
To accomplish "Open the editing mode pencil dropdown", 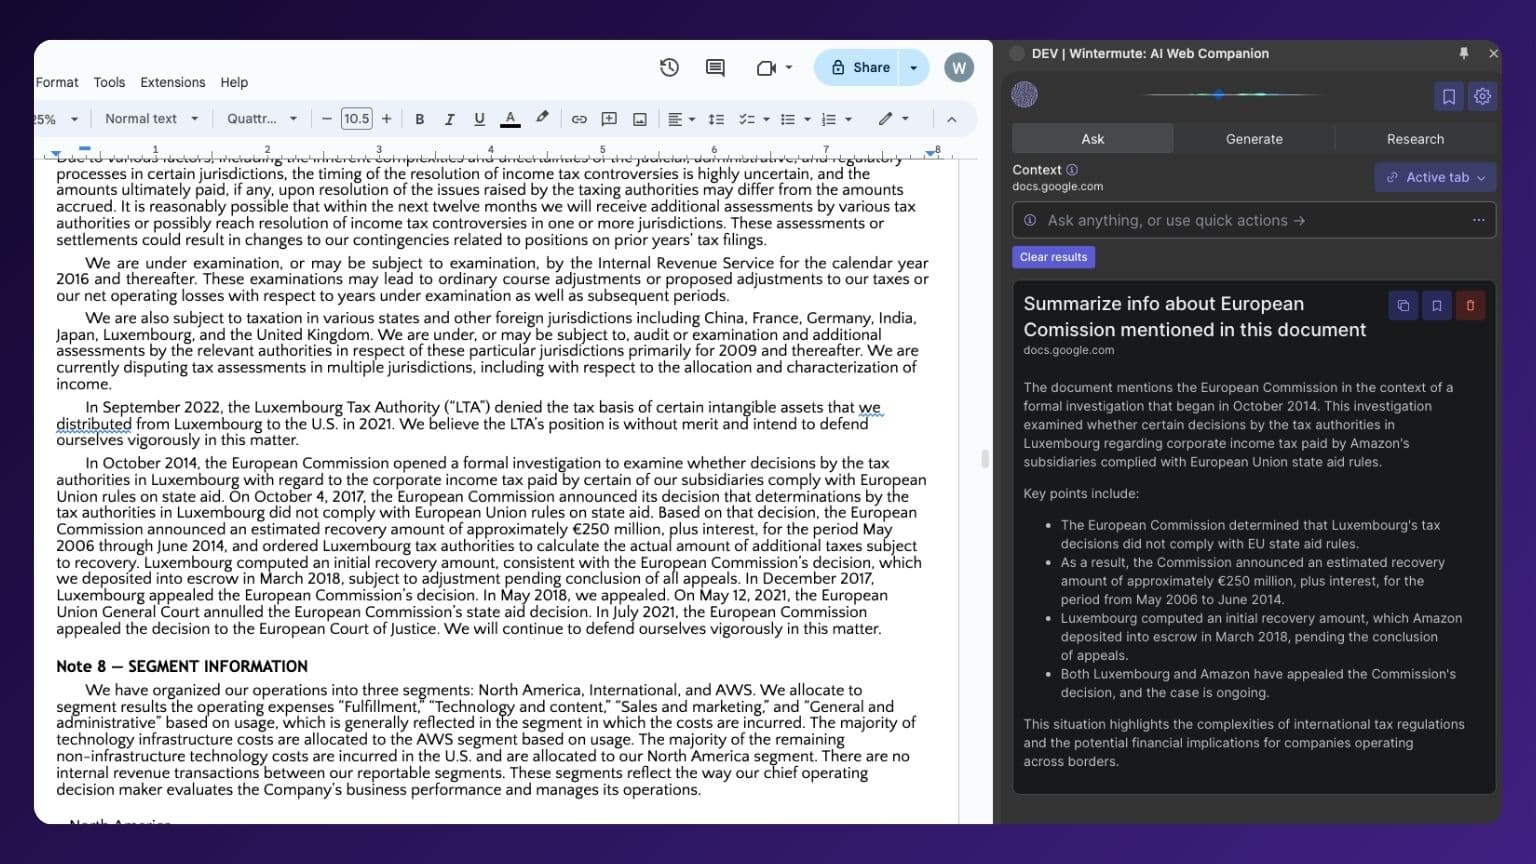I will tap(893, 118).
